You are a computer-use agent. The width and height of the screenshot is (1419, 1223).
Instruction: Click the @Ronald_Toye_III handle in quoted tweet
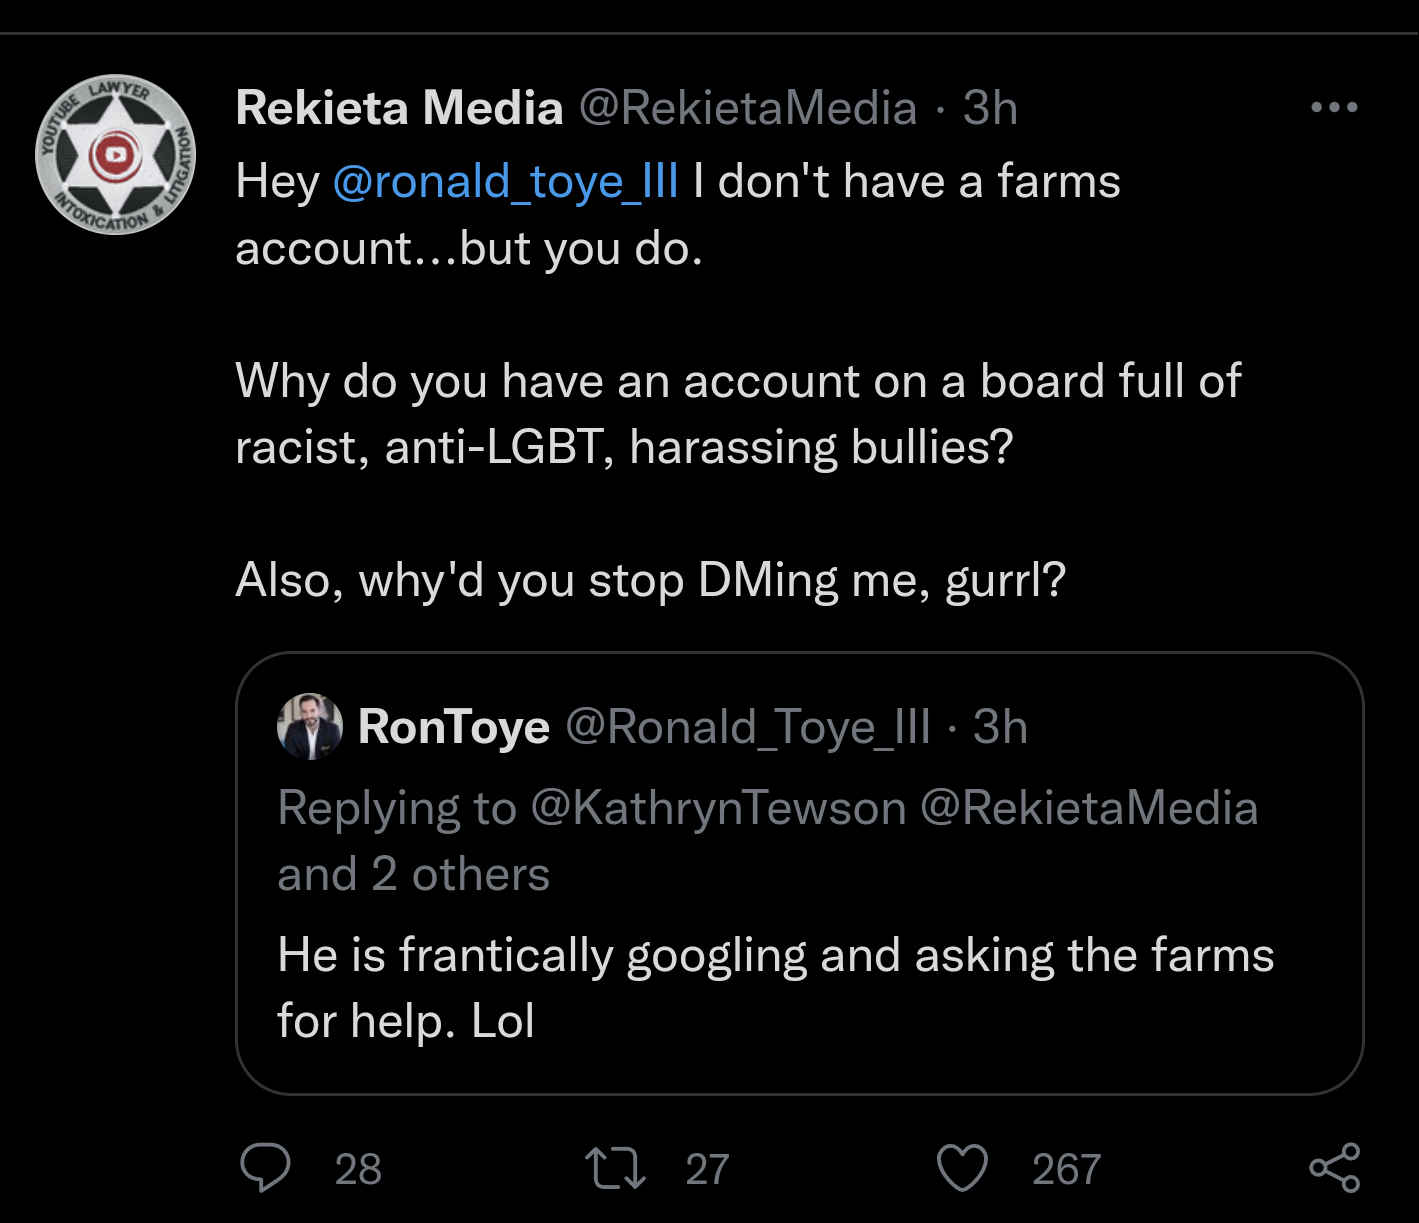click(743, 728)
